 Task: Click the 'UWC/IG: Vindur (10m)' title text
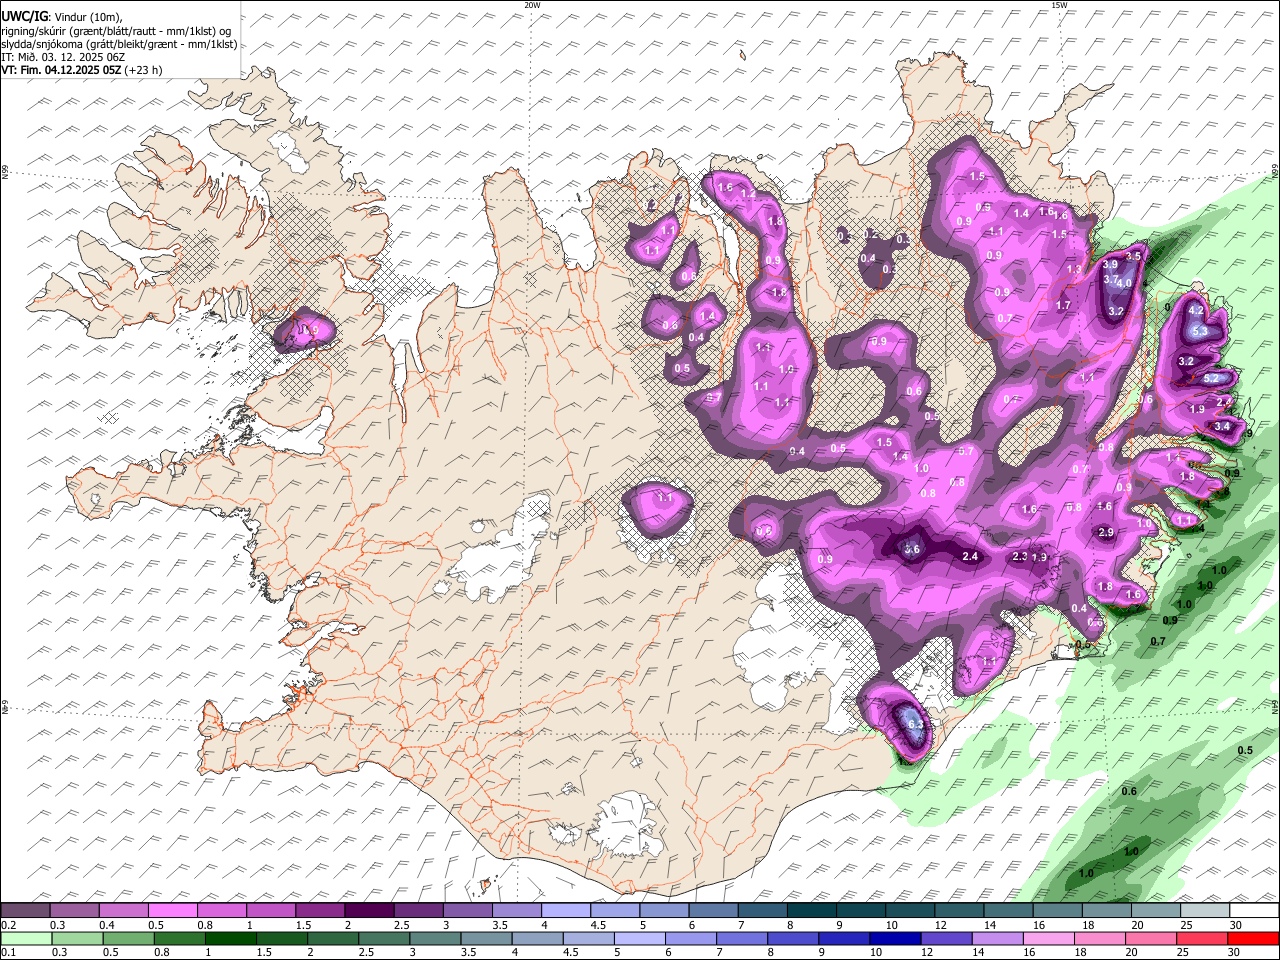62,17
